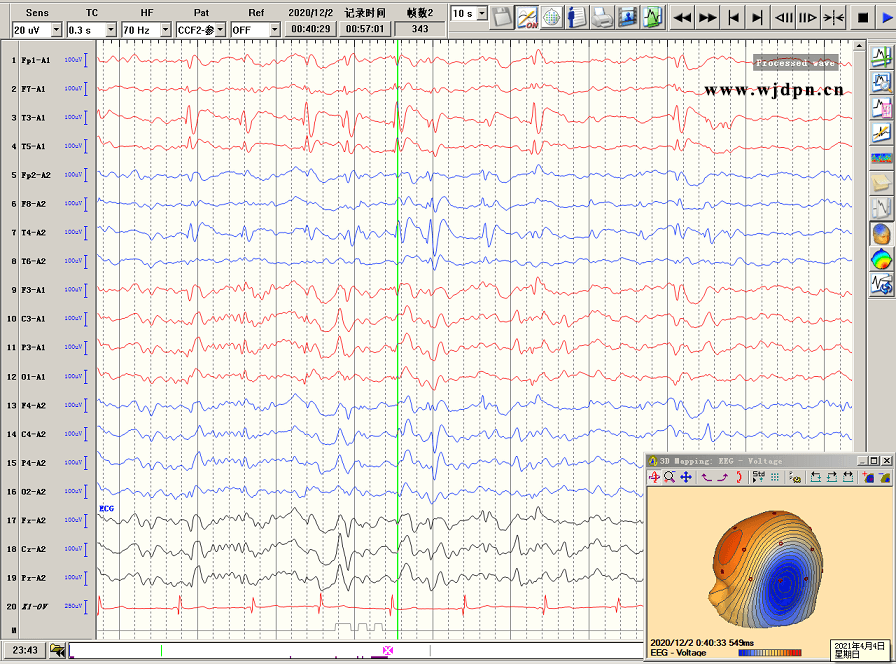Click the EEG voltage color scale bar
896x664 pixels.
pos(768,653)
